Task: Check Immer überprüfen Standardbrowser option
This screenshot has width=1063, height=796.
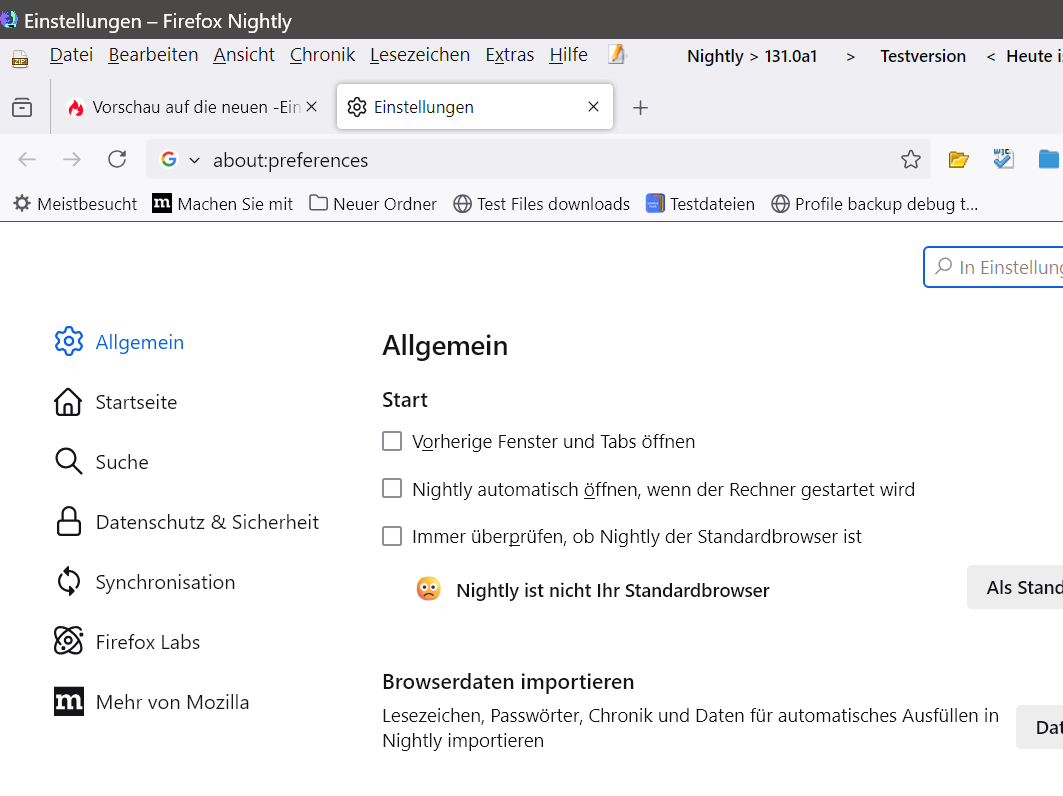Action: pos(392,536)
